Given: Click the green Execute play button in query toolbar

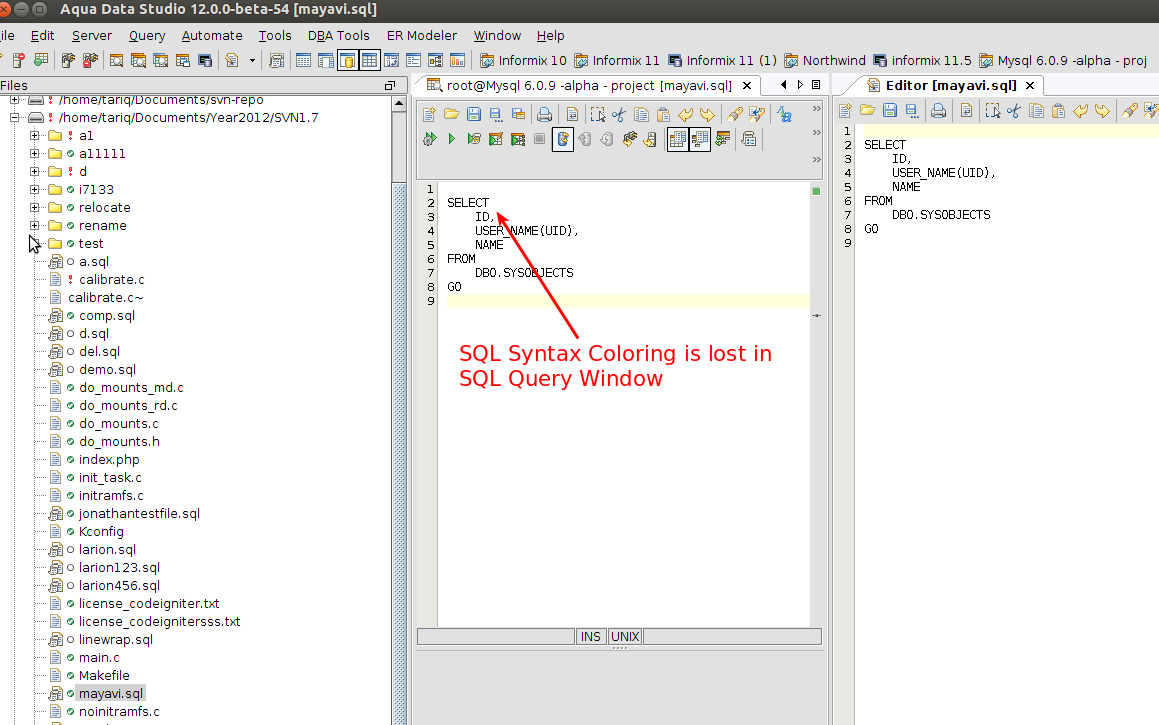Looking at the screenshot, I should click(x=452, y=139).
